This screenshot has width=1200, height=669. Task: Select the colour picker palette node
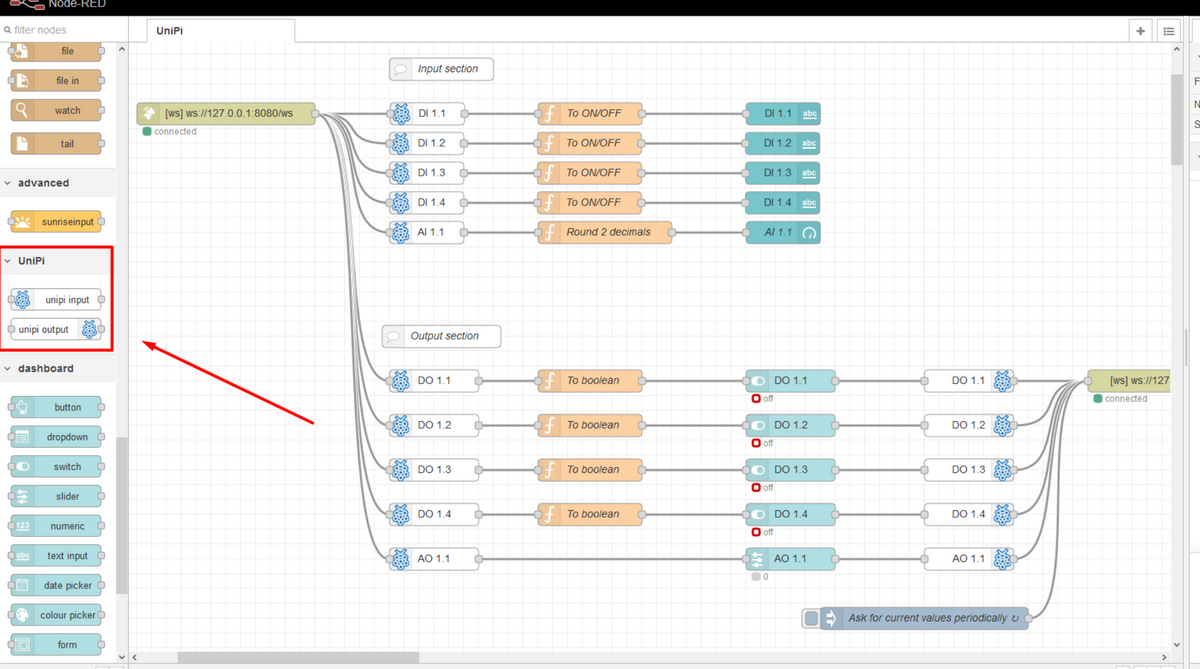56,615
